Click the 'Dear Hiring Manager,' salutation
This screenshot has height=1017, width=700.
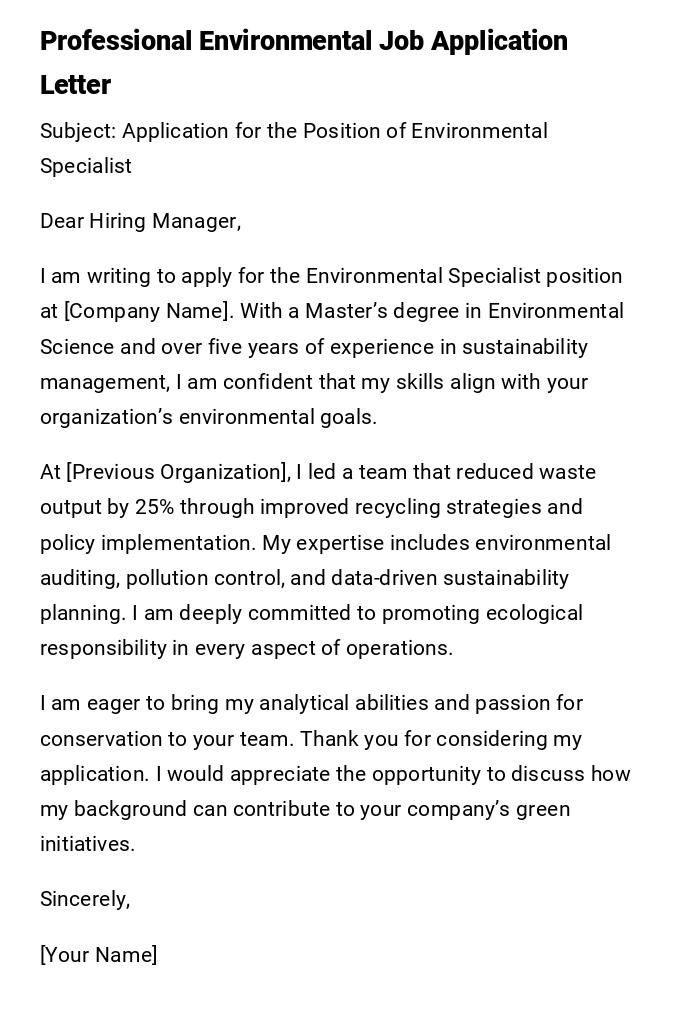(140, 221)
